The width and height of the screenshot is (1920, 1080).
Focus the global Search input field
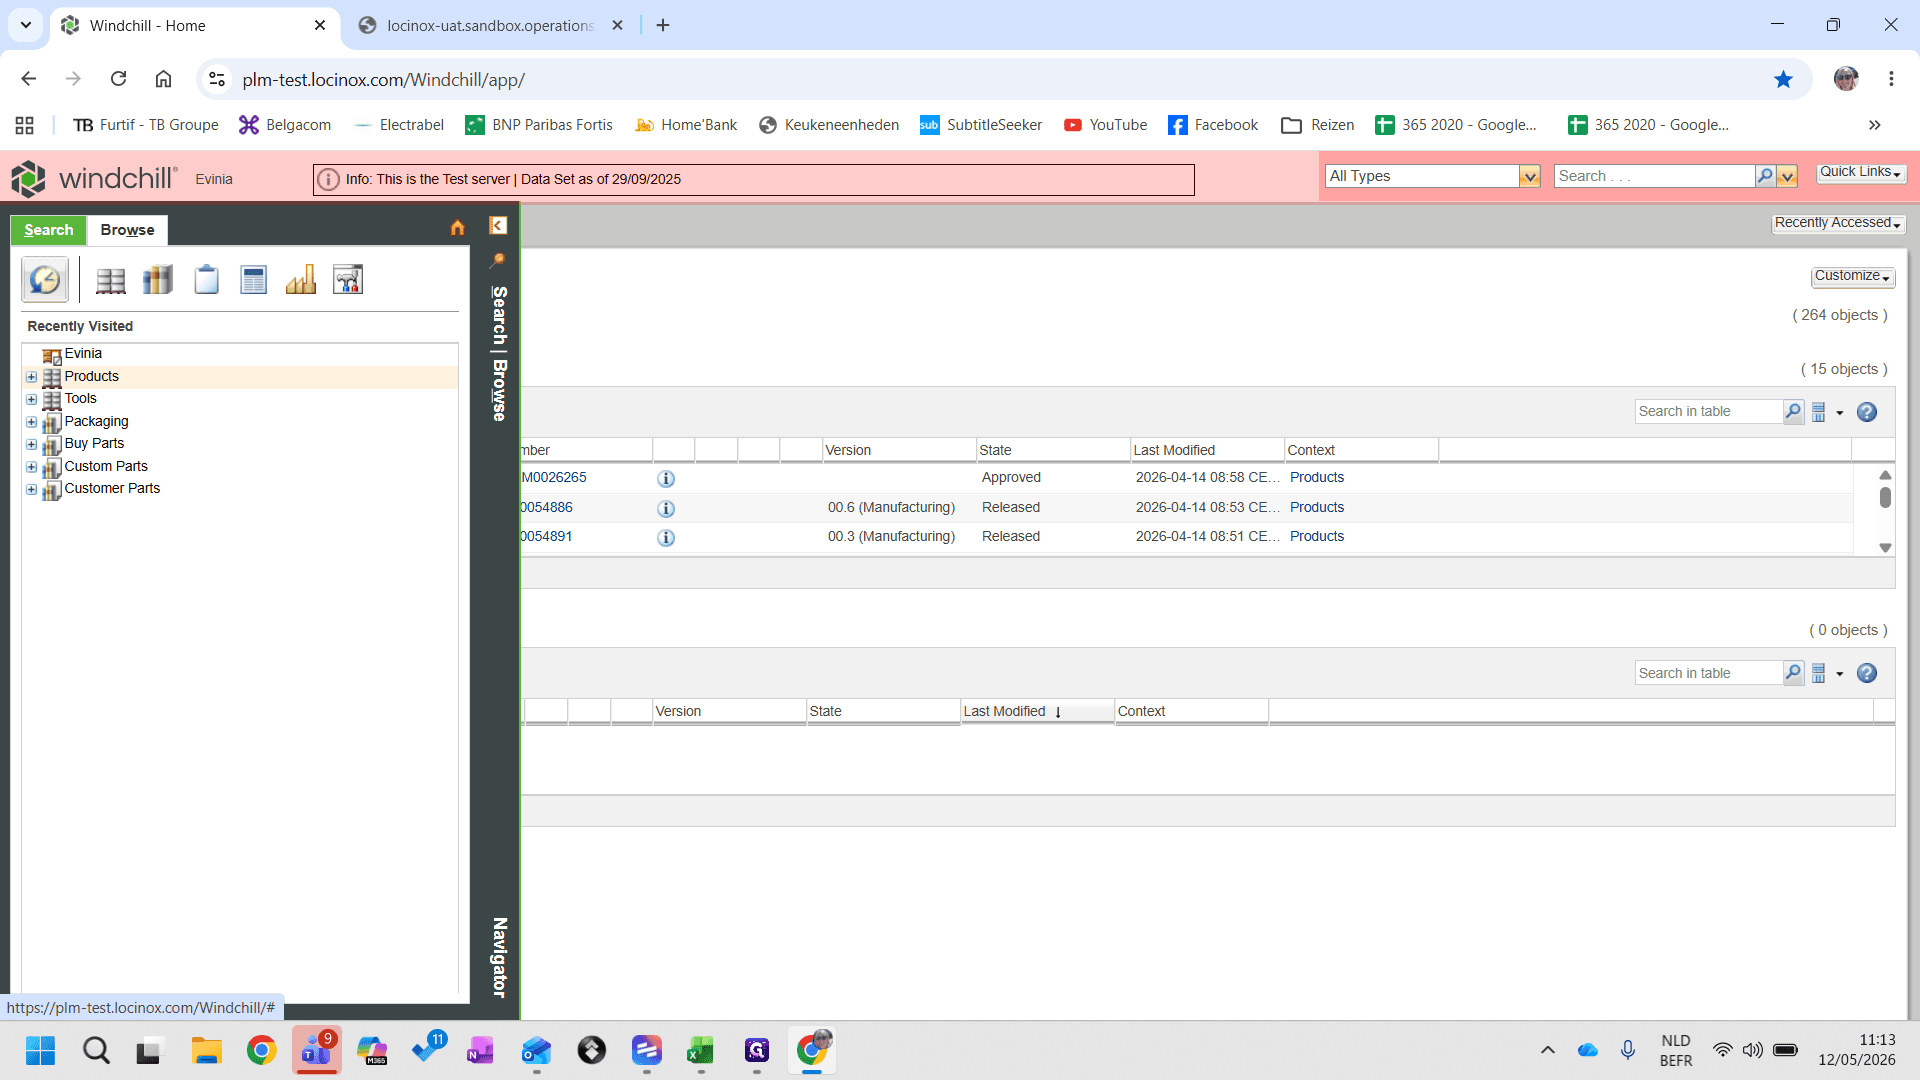pyautogui.click(x=1654, y=176)
